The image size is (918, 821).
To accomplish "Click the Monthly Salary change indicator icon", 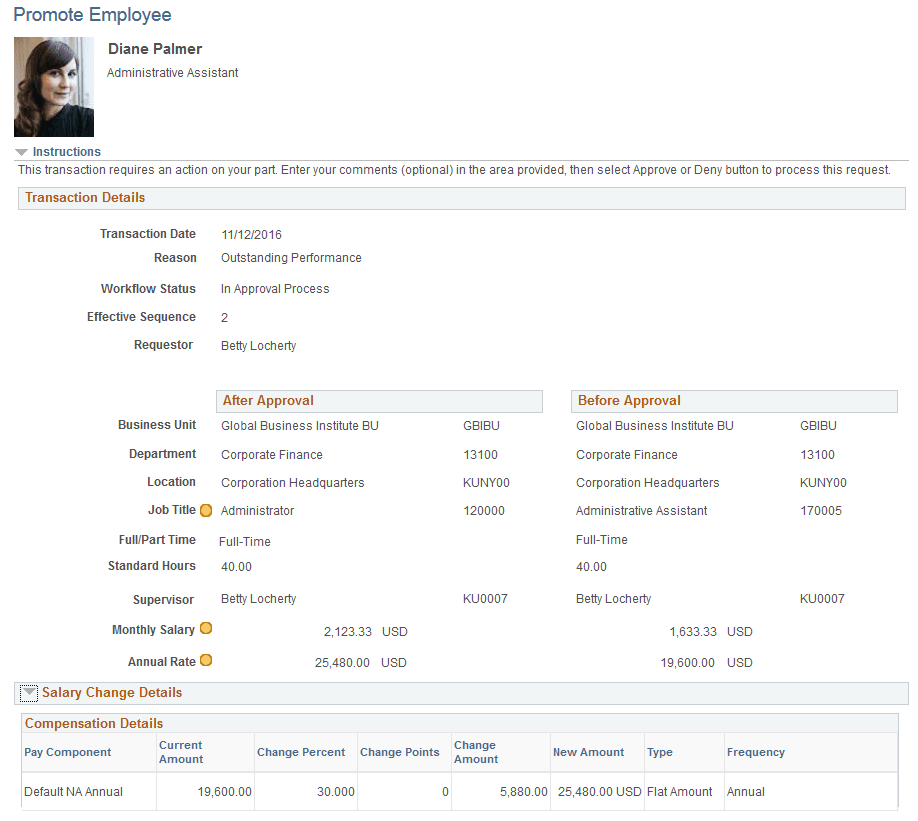I will click(x=205, y=629).
